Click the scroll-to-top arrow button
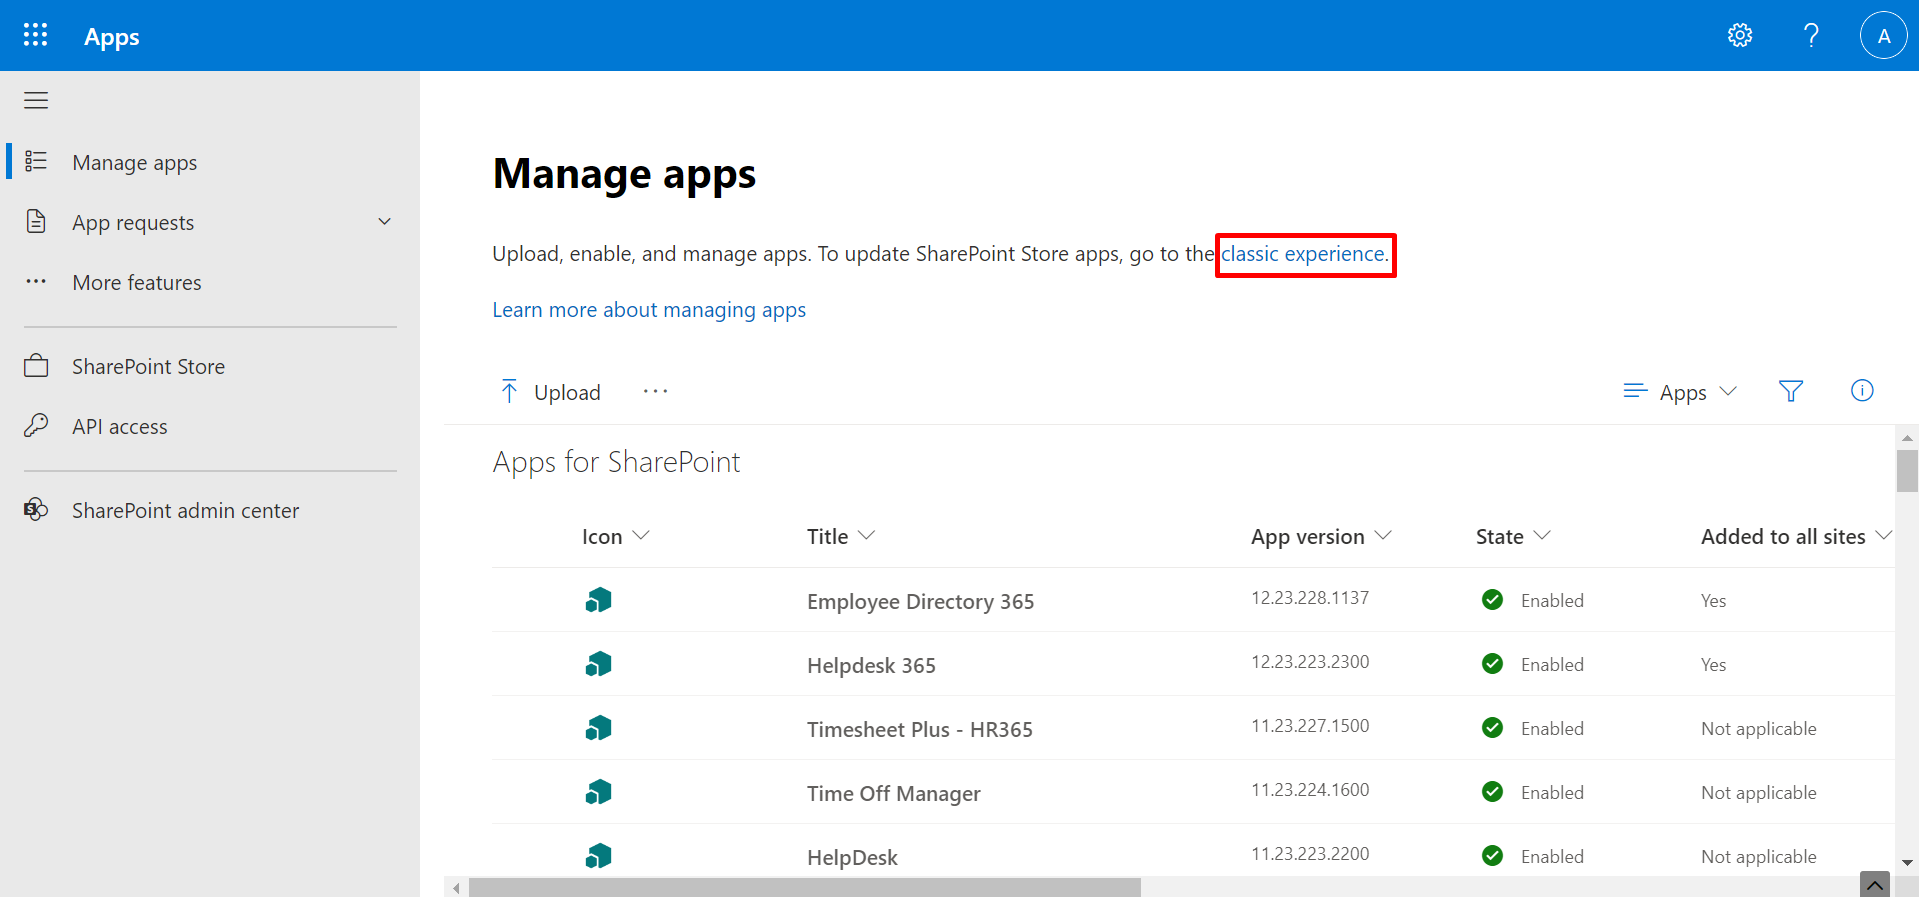 1875,885
